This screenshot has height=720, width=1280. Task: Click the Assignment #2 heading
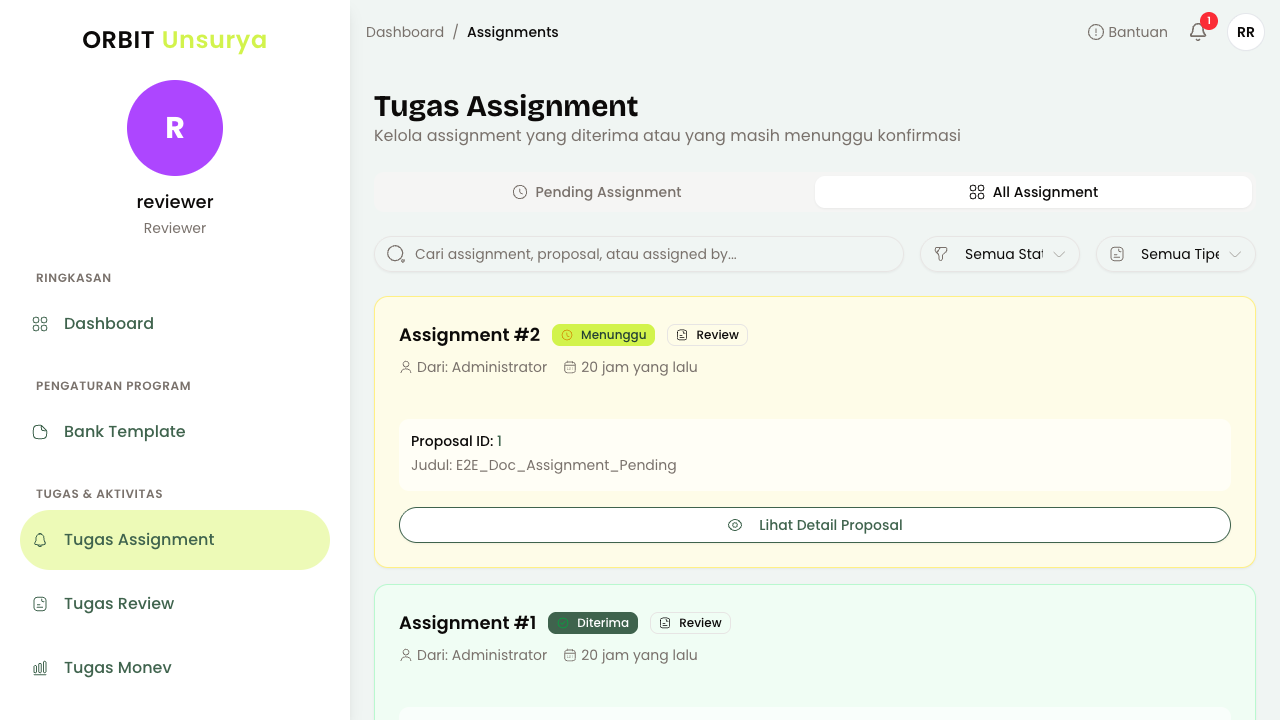[x=469, y=335]
